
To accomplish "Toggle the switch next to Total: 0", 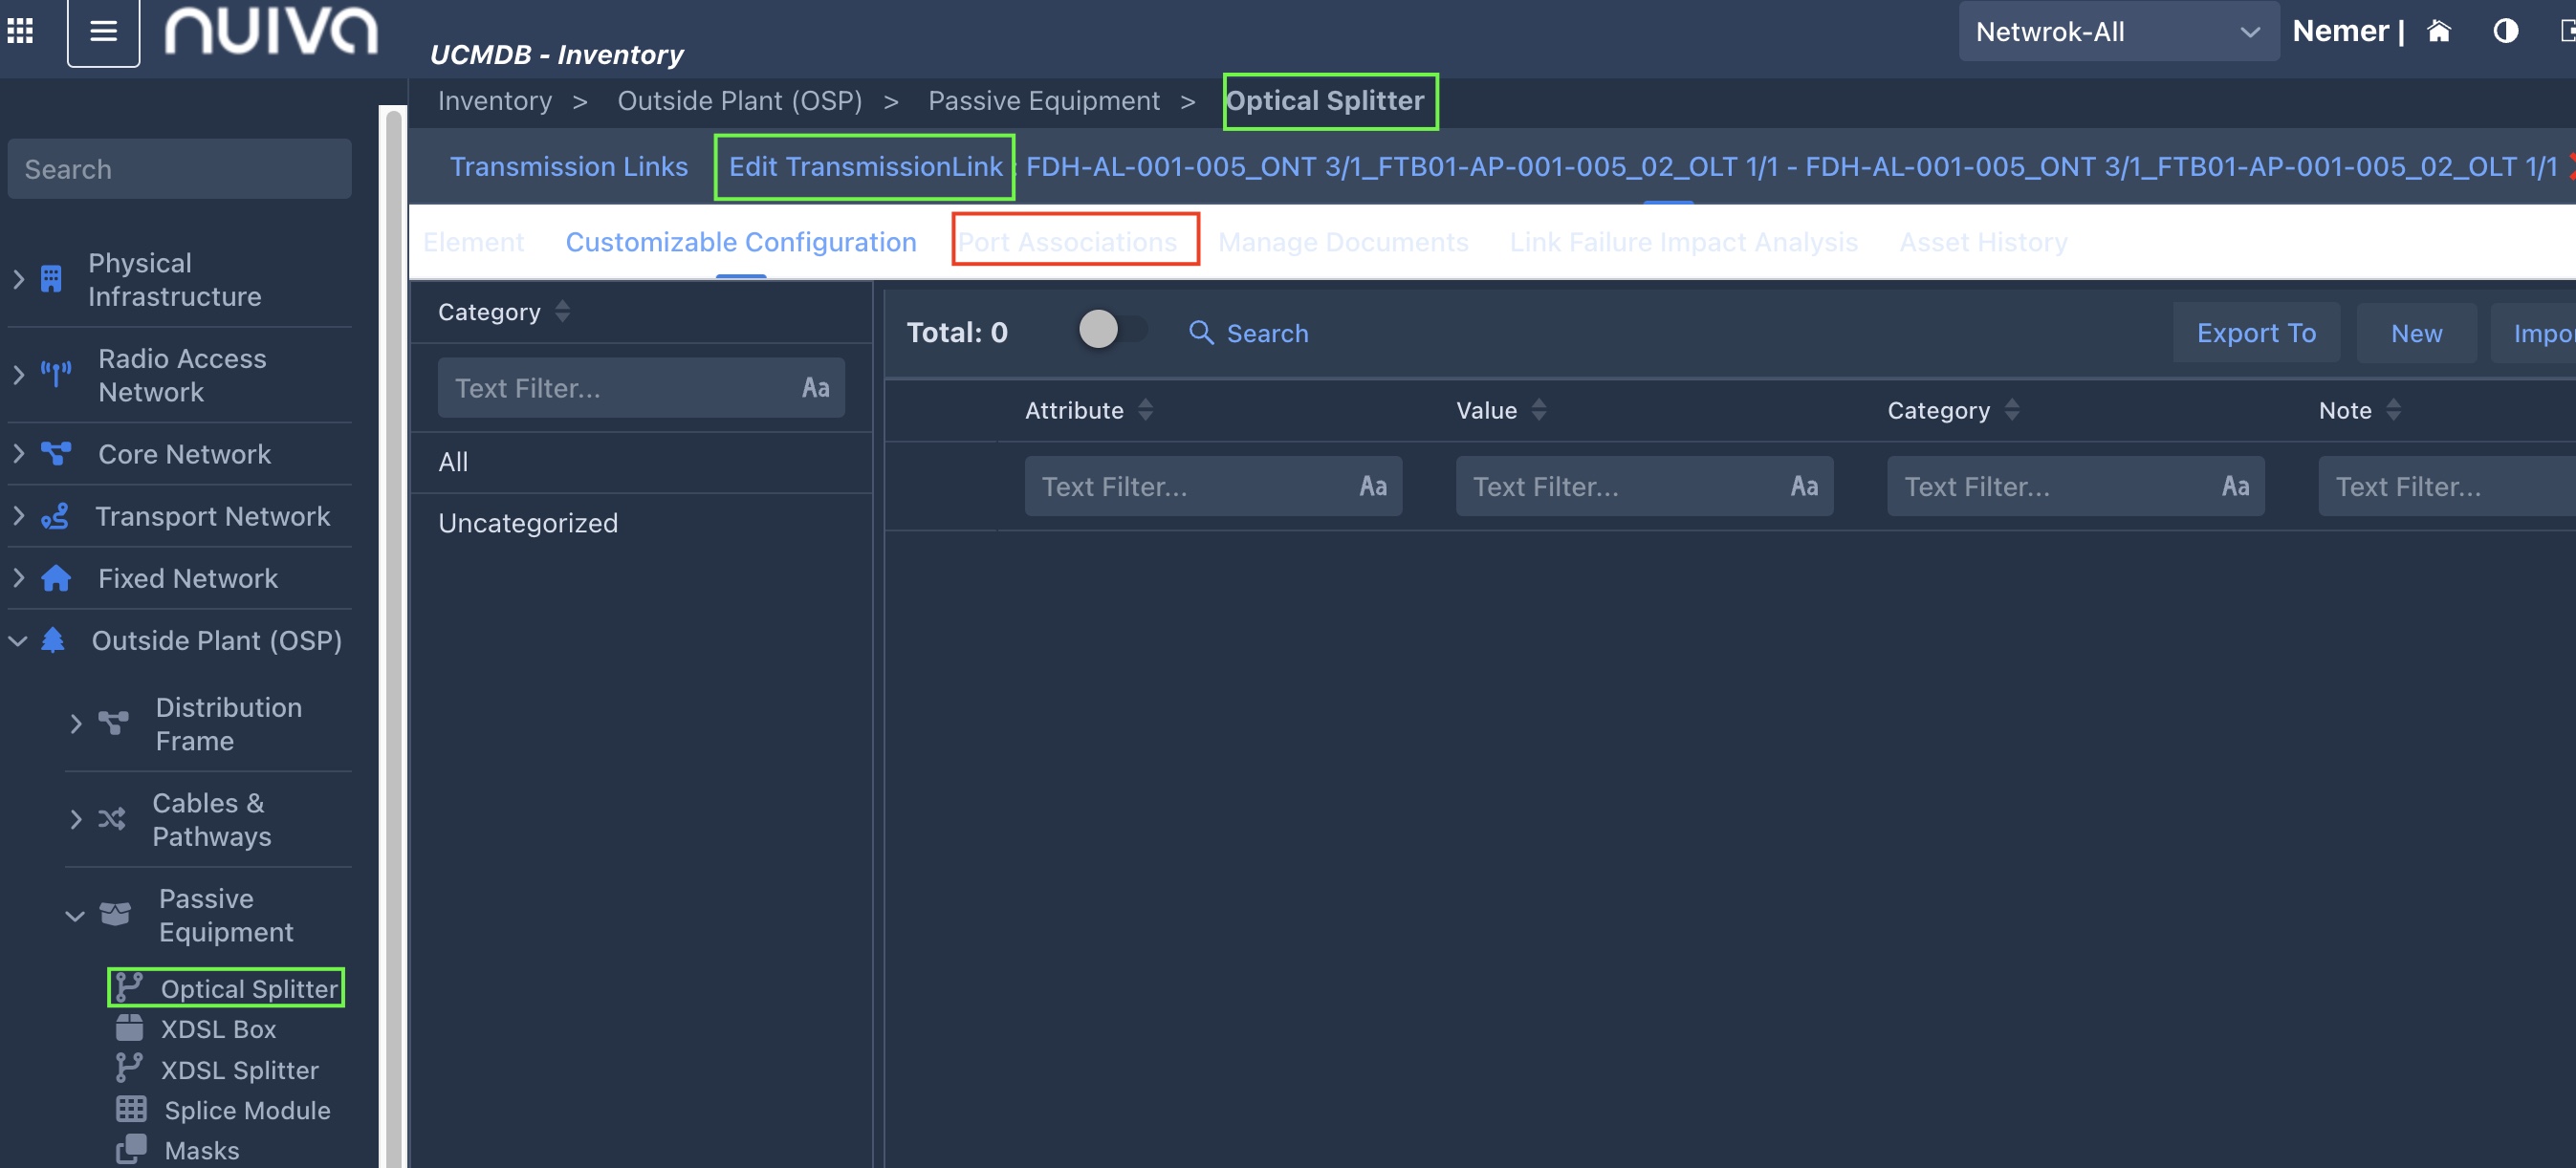I will point(1111,329).
